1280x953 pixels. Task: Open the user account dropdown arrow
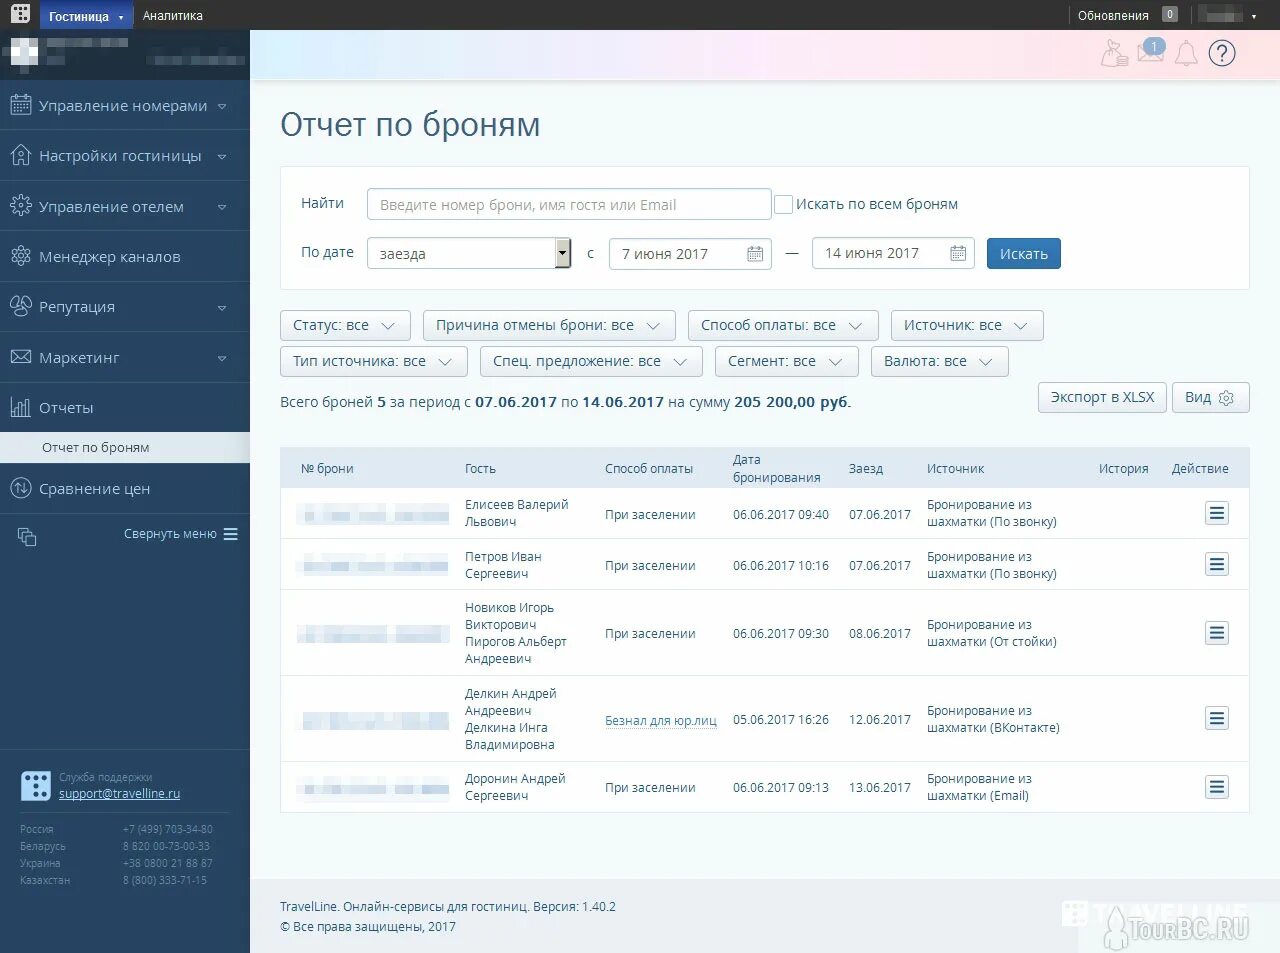1254,16
